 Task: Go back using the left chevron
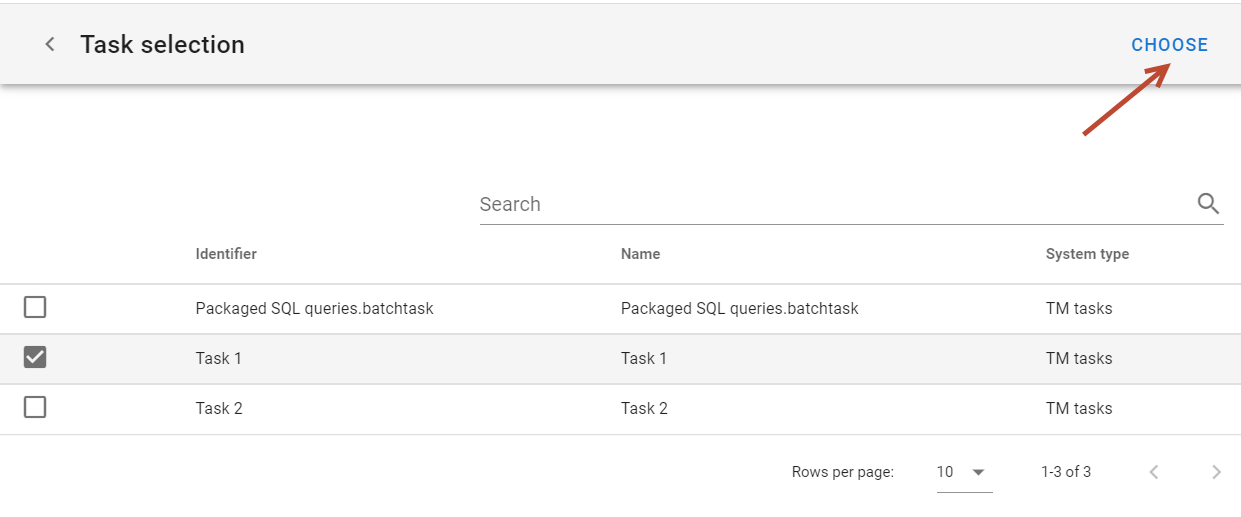[50, 45]
